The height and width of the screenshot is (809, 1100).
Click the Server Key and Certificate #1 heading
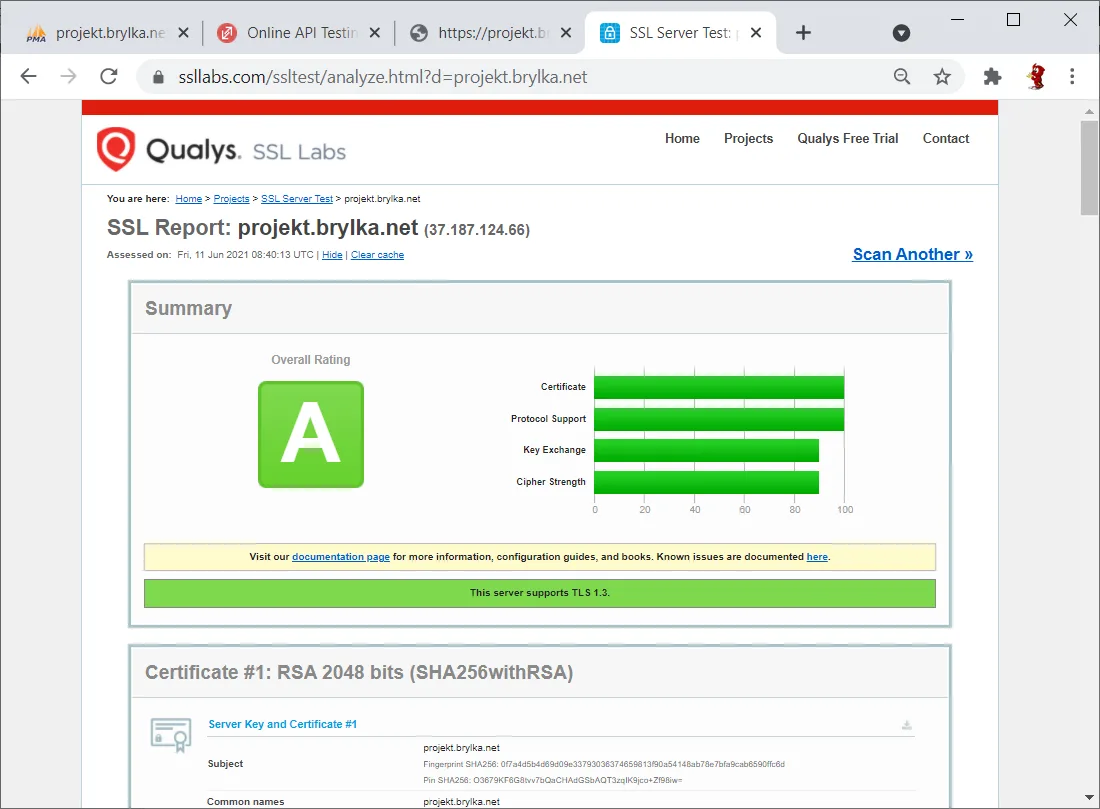283,724
